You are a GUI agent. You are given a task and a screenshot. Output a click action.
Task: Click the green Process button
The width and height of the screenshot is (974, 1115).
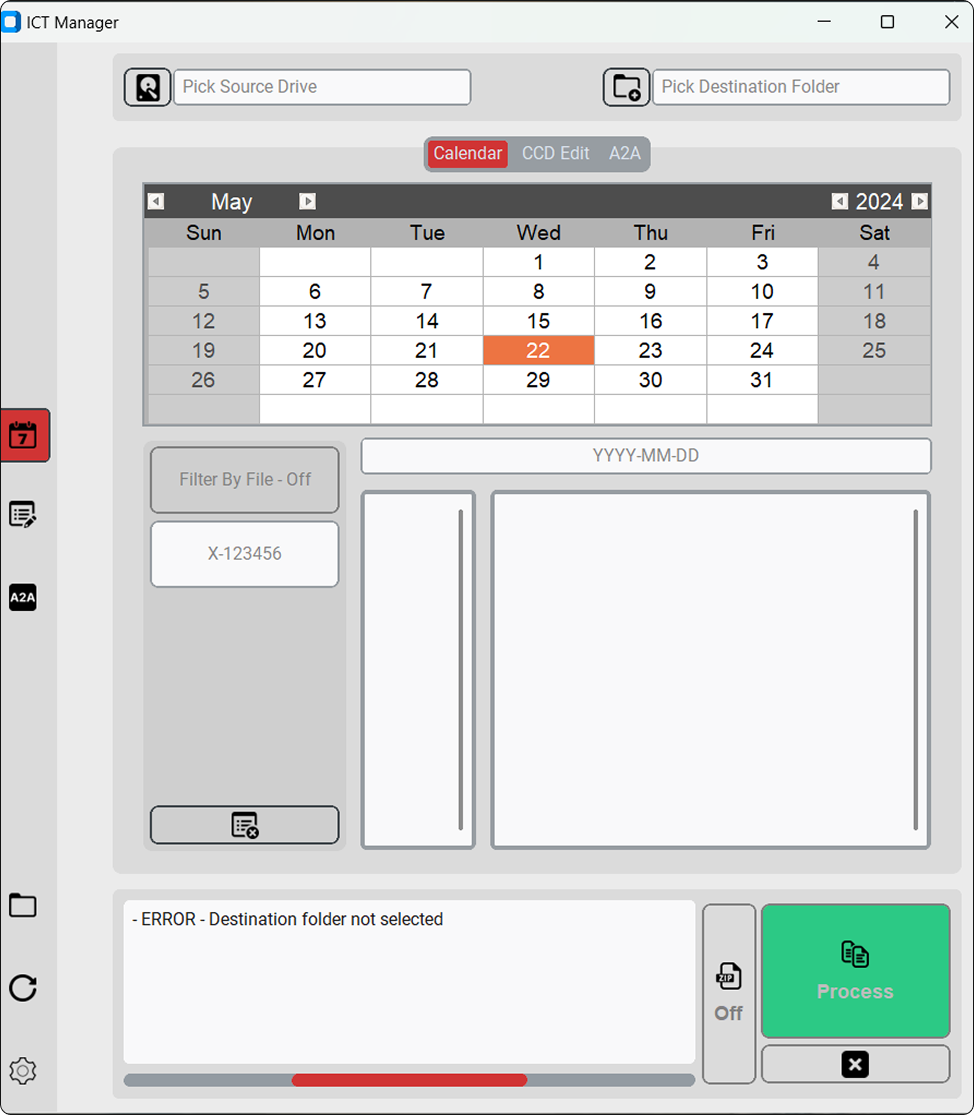tap(855, 970)
